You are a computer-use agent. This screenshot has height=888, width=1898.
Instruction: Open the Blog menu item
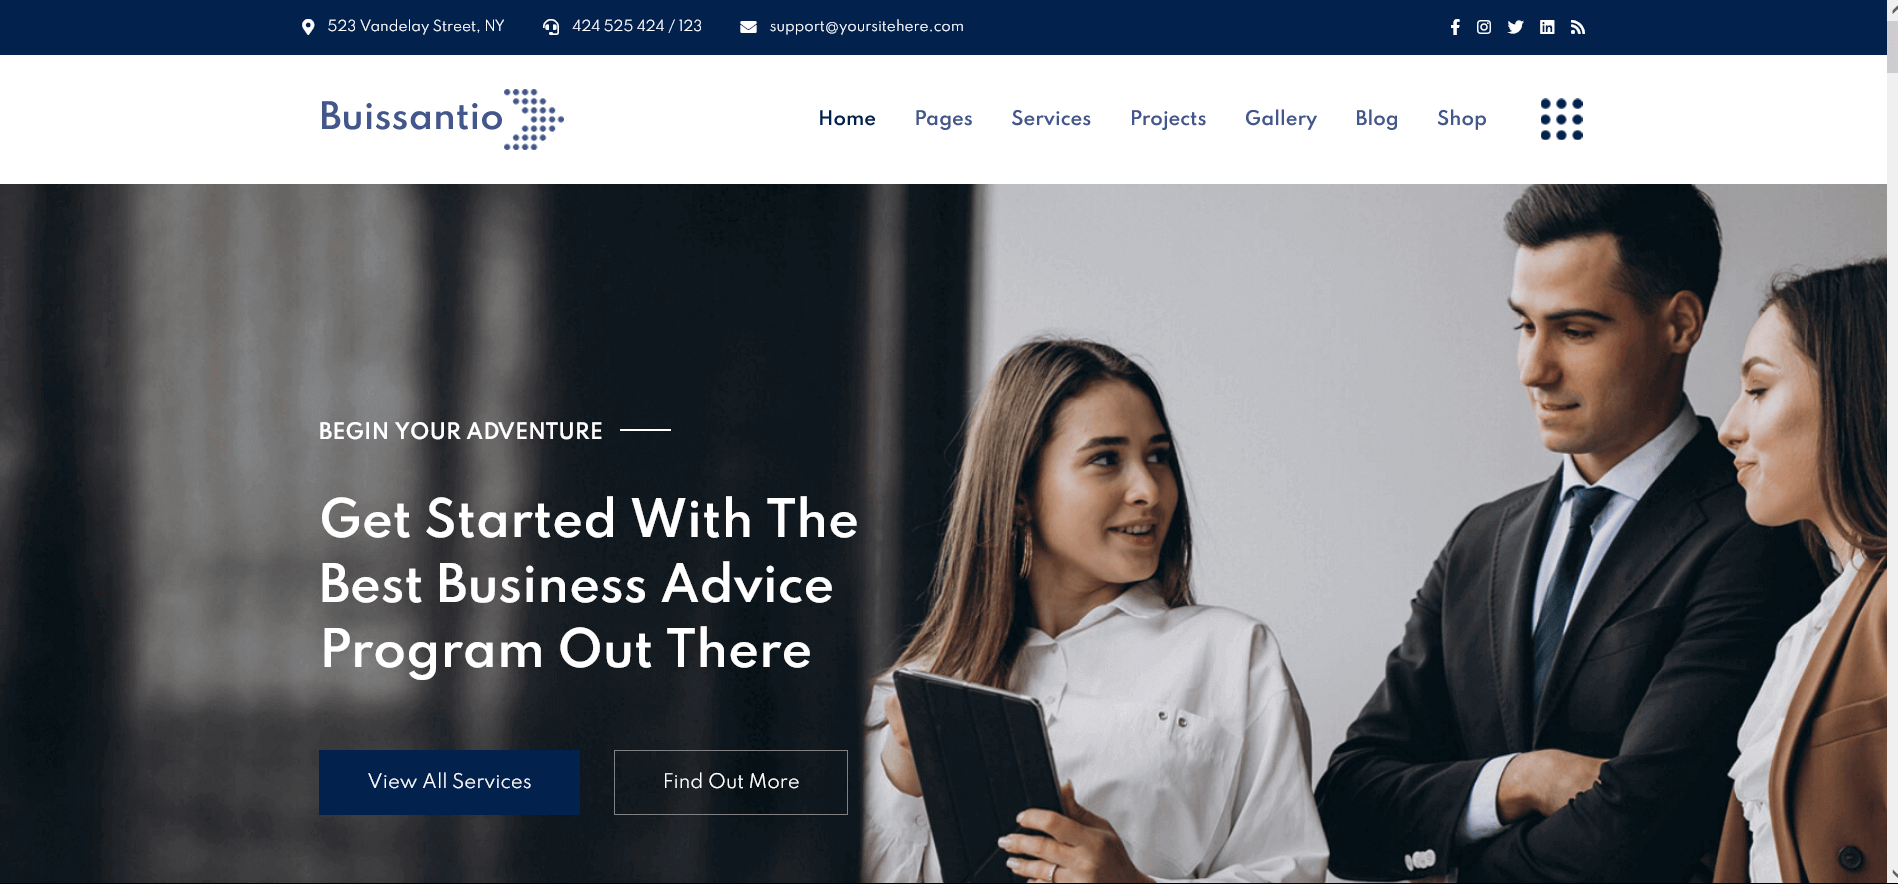pyautogui.click(x=1377, y=119)
